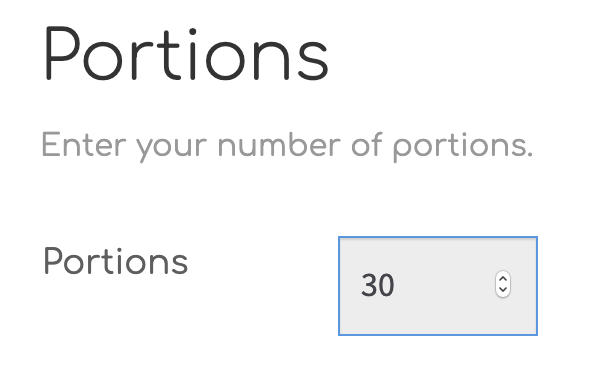
Task: Click the value 30 in the input
Action: pos(377,285)
